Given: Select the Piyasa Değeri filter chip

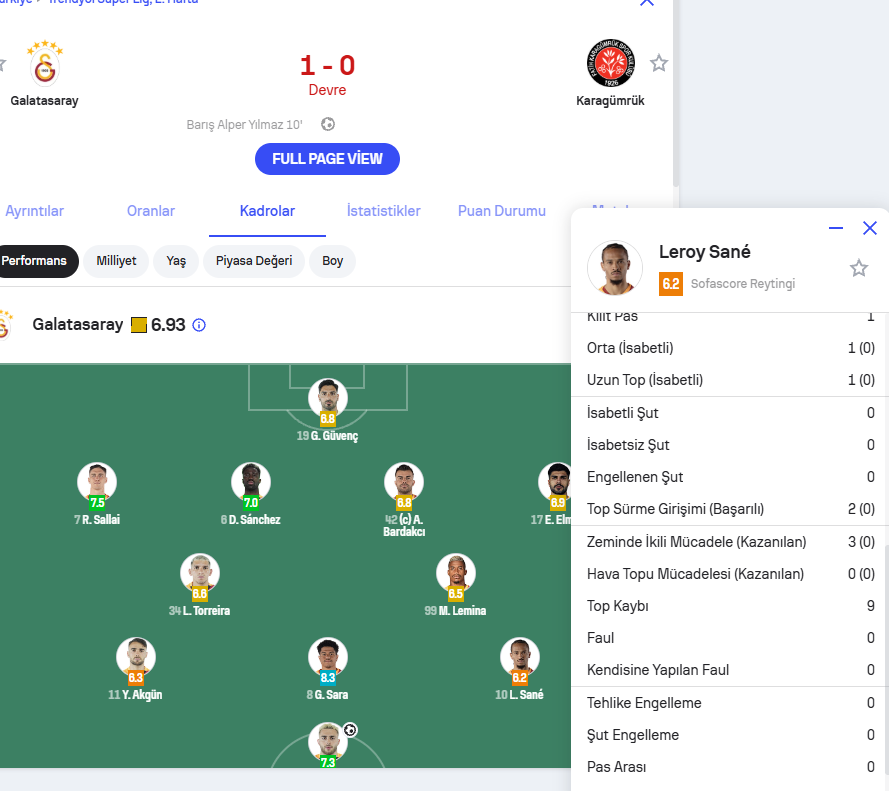Looking at the screenshot, I should pyautogui.click(x=254, y=261).
